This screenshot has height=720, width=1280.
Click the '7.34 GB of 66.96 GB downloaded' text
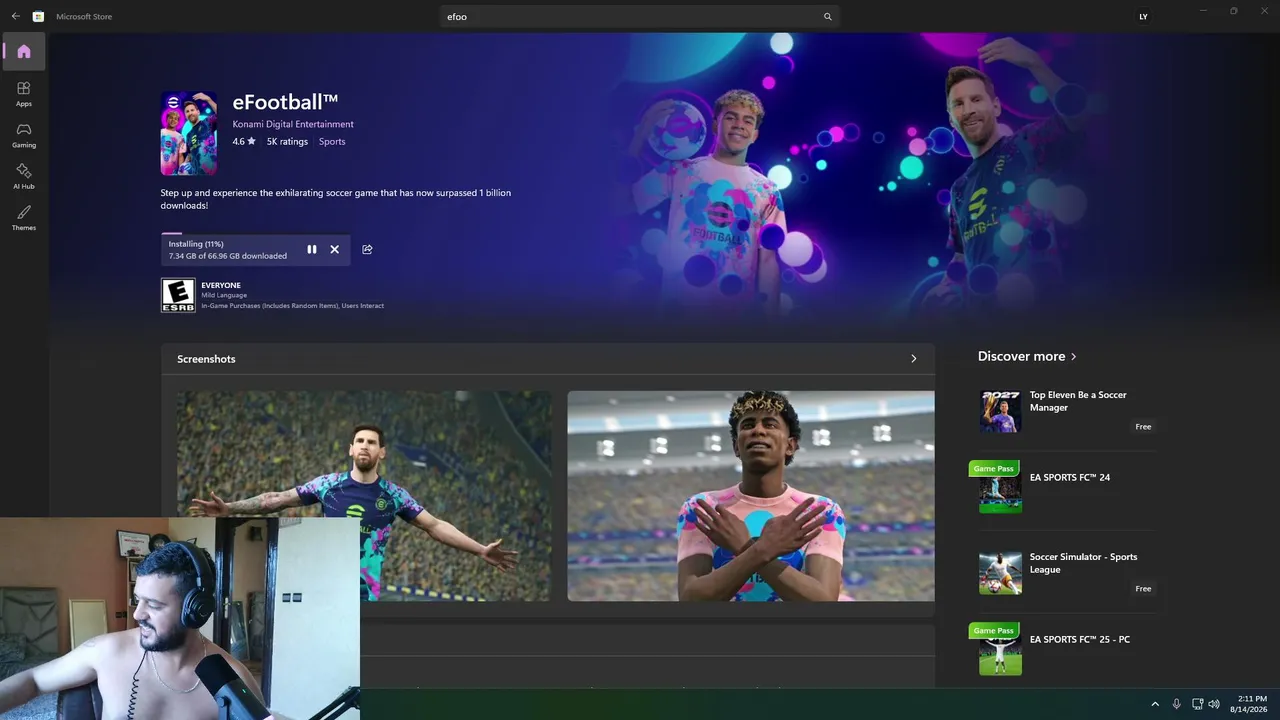tap(228, 256)
